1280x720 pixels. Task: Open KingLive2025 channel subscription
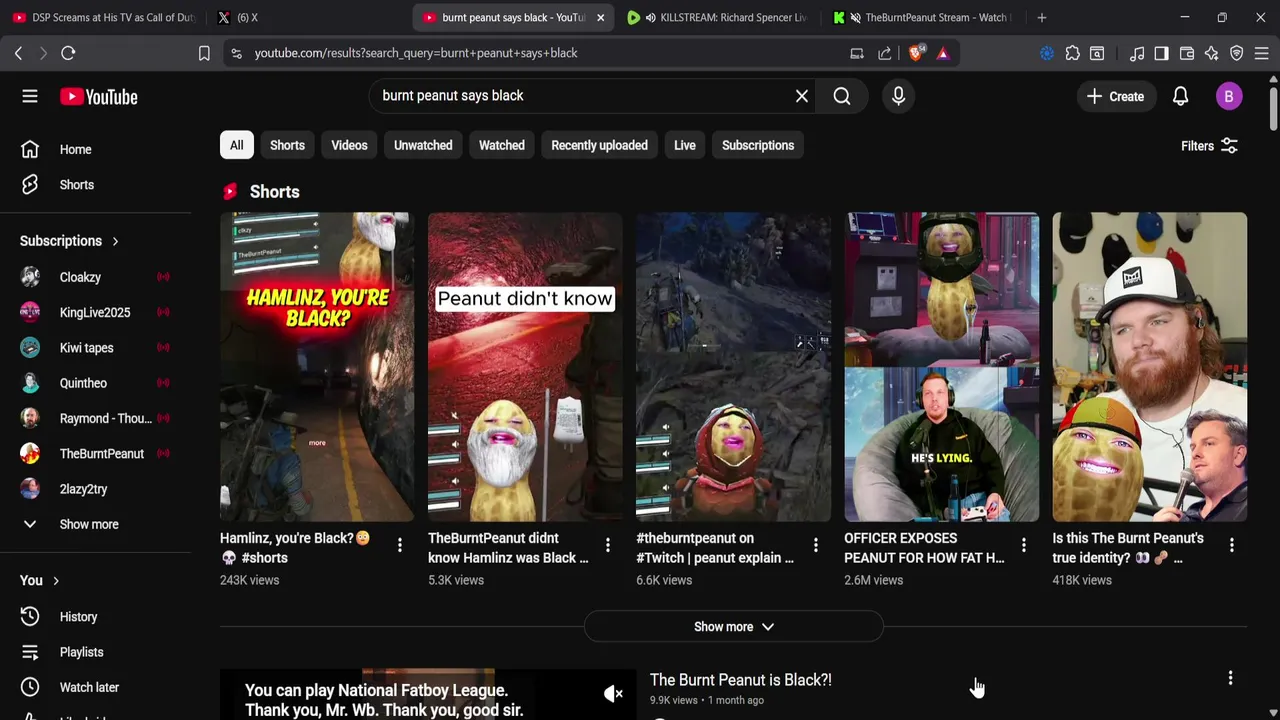(95, 312)
